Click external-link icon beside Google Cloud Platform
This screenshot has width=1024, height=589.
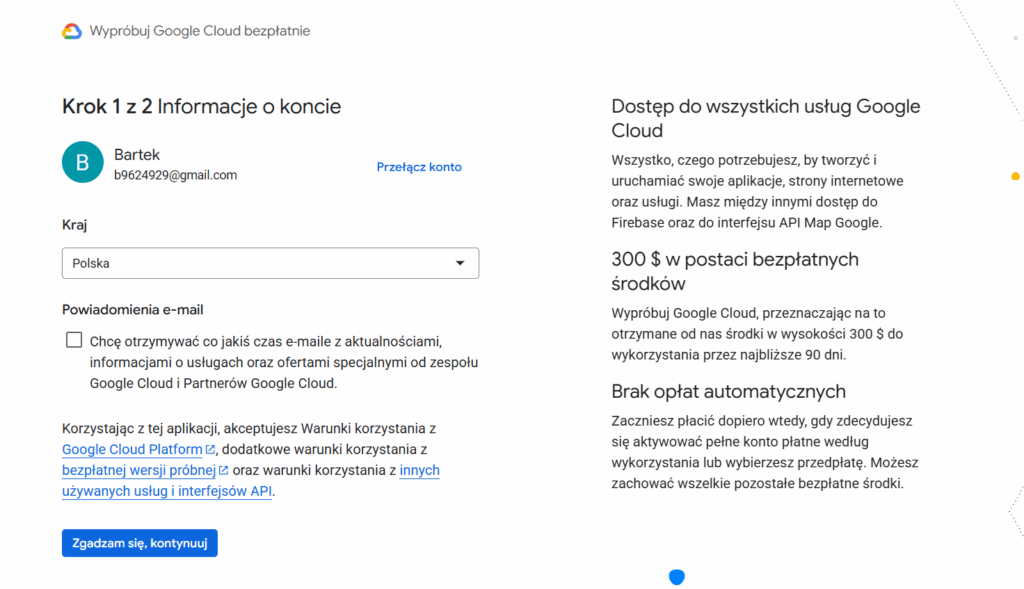[211, 450]
